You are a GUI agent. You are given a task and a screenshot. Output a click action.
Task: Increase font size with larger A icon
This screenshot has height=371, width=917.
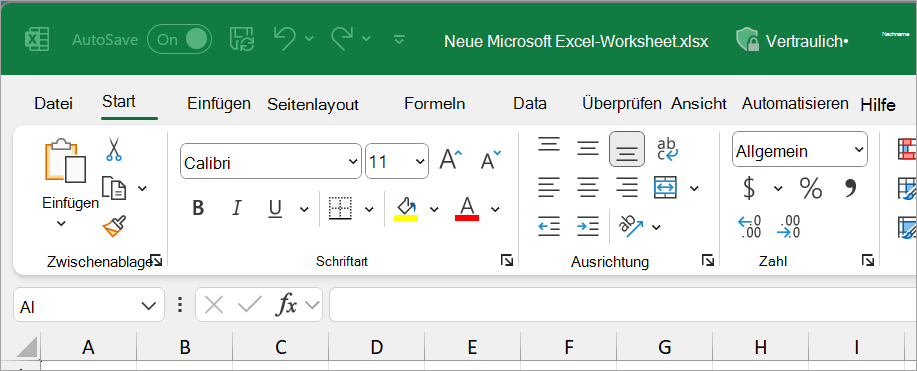point(450,160)
